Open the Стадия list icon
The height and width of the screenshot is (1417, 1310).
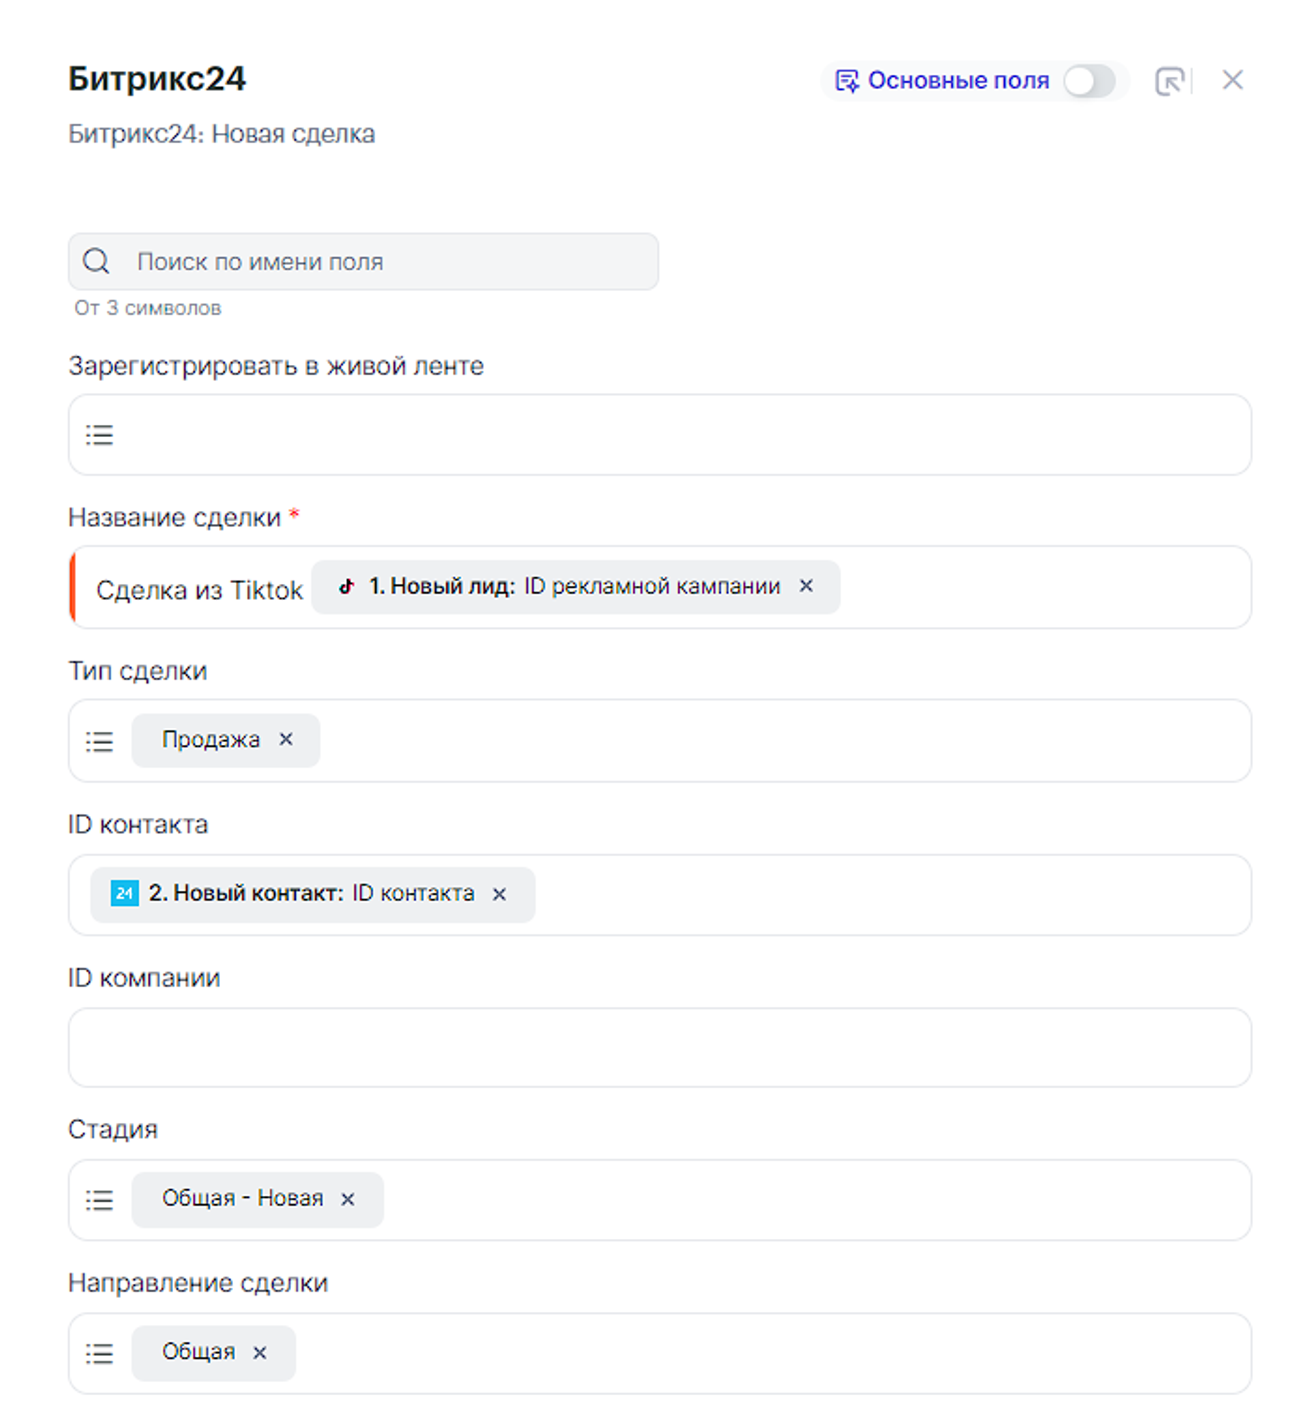pos(100,1200)
